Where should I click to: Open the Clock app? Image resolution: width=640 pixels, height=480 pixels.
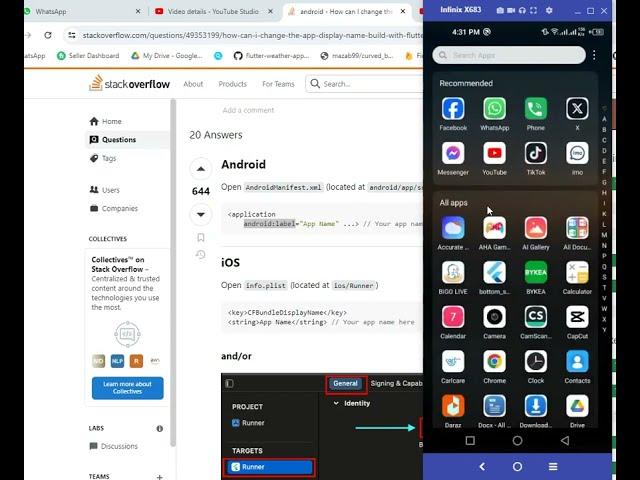tap(536, 361)
